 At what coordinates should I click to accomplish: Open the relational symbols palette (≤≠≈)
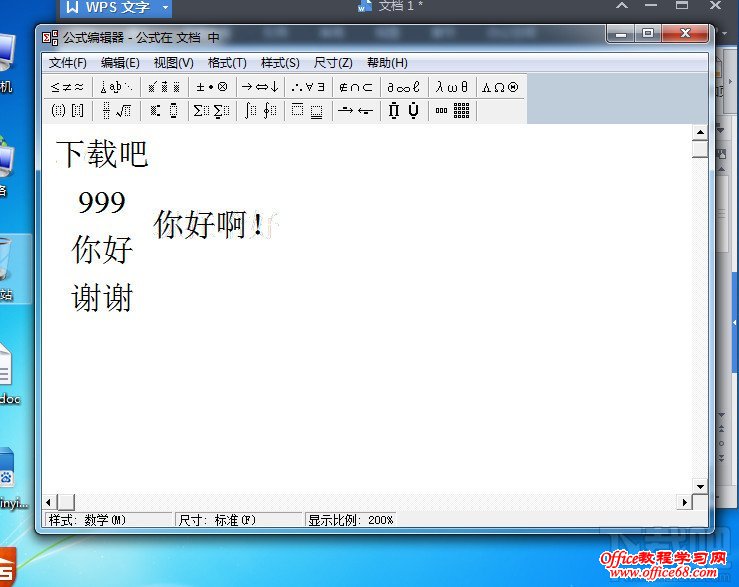click(67, 87)
